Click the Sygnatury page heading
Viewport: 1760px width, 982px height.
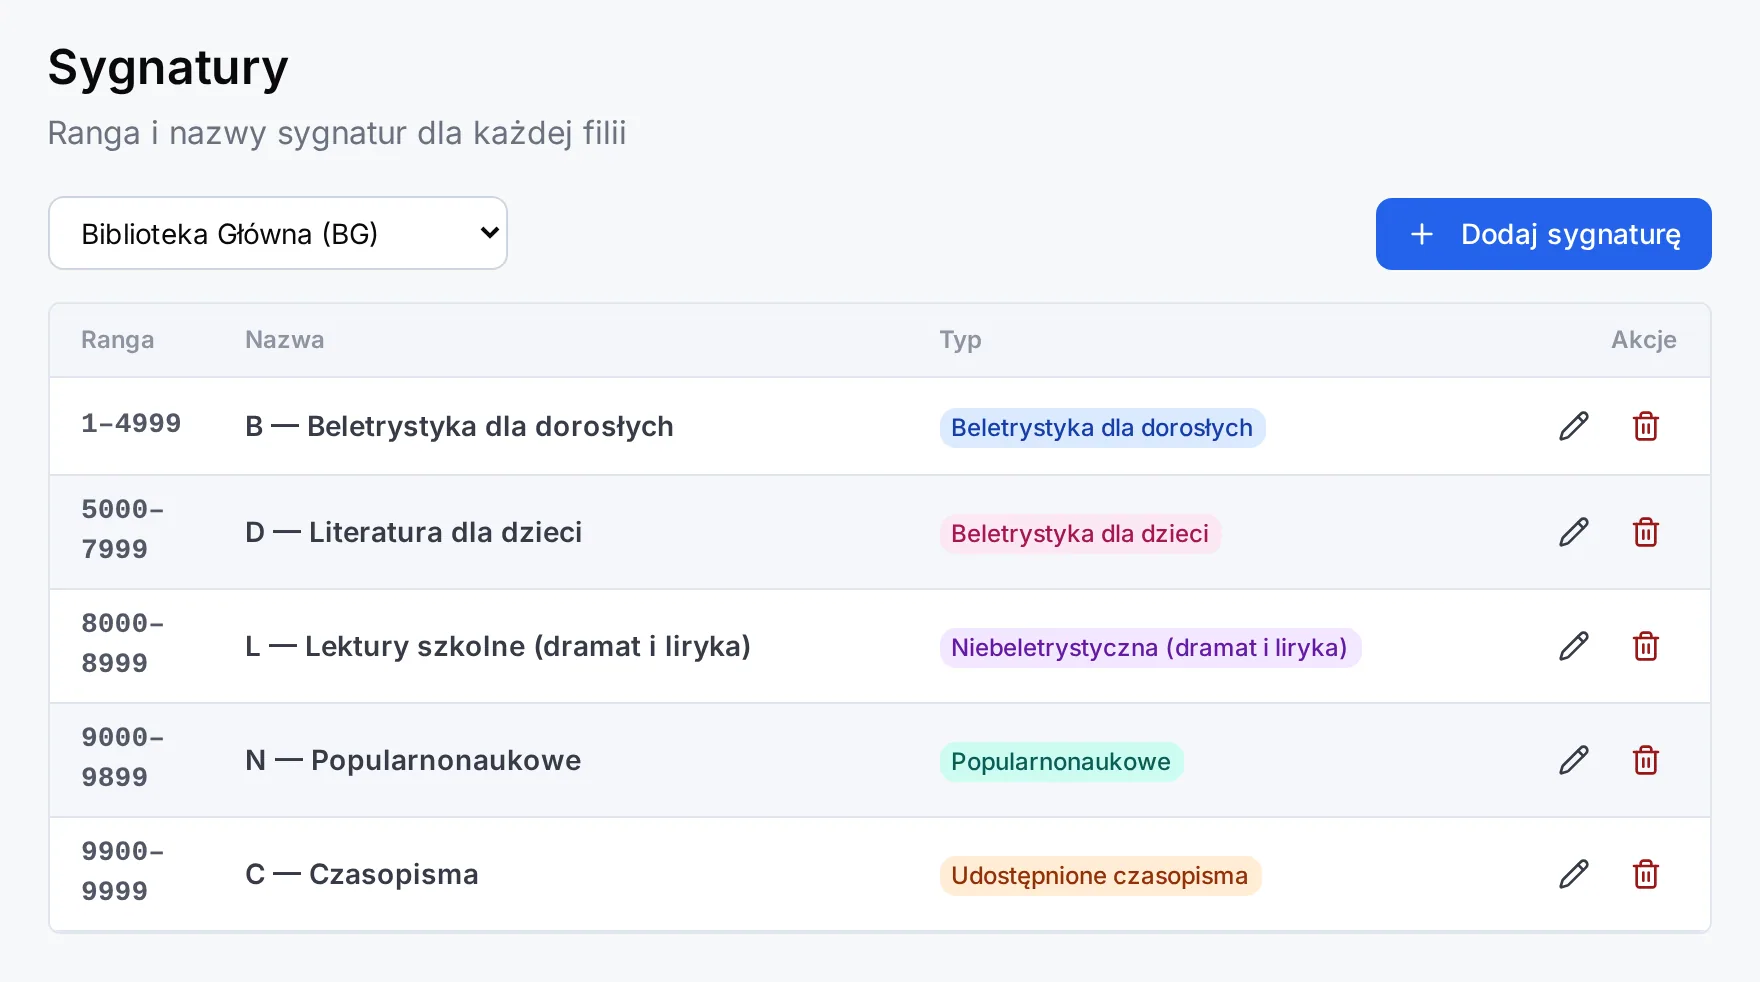(168, 68)
